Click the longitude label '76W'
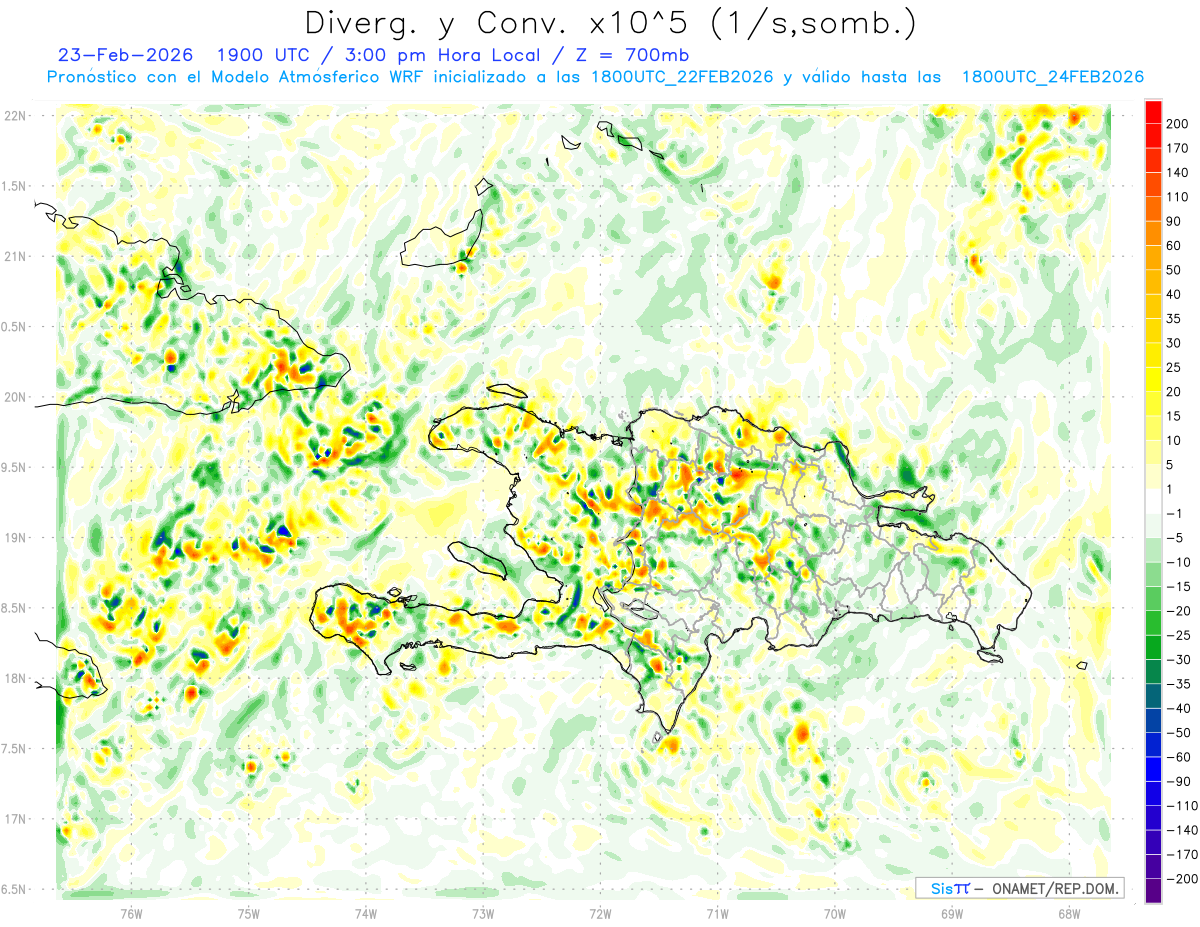The width and height of the screenshot is (1200, 927). pyautogui.click(x=131, y=913)
